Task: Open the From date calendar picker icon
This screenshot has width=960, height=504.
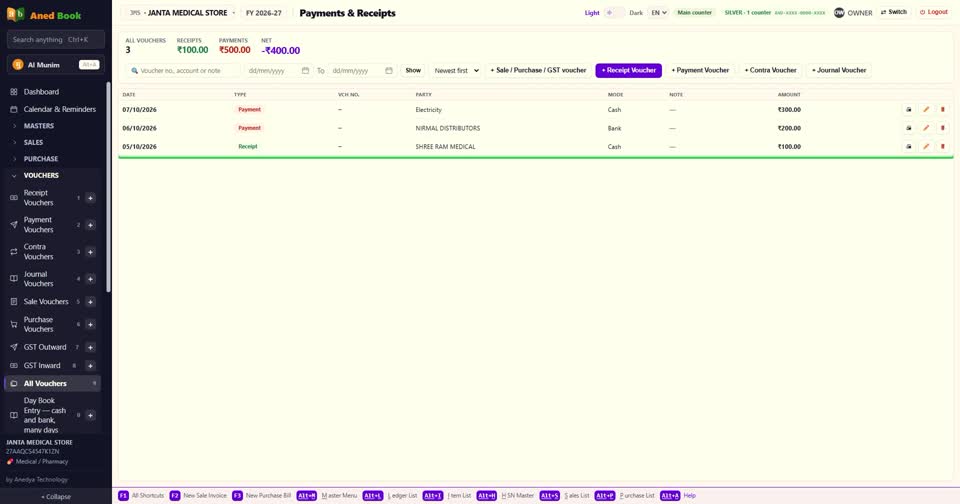Action: (x=306, y=70)
